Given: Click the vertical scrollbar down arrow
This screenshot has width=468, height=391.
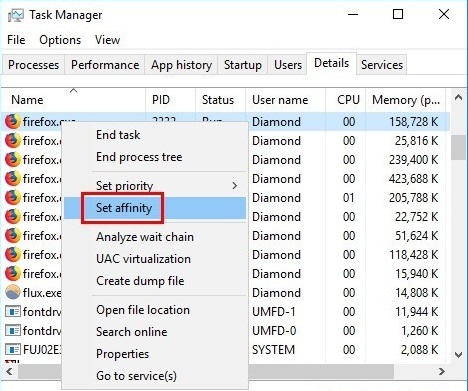Looking at the screenshot, I should click(x=459, y=354).
